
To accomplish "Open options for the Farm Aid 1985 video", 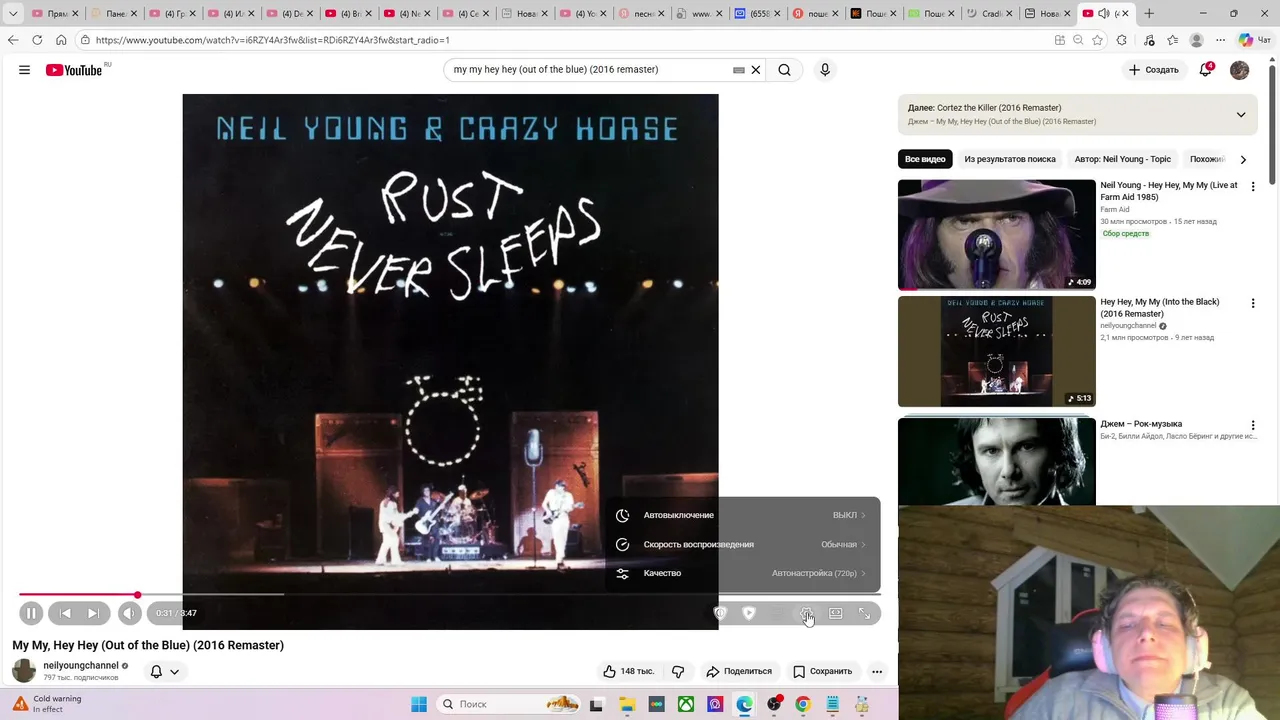I will 1253,187.
